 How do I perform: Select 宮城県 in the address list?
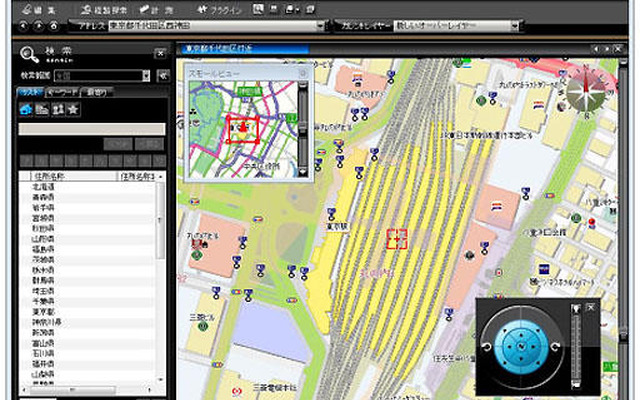click(x=43, y=218)
